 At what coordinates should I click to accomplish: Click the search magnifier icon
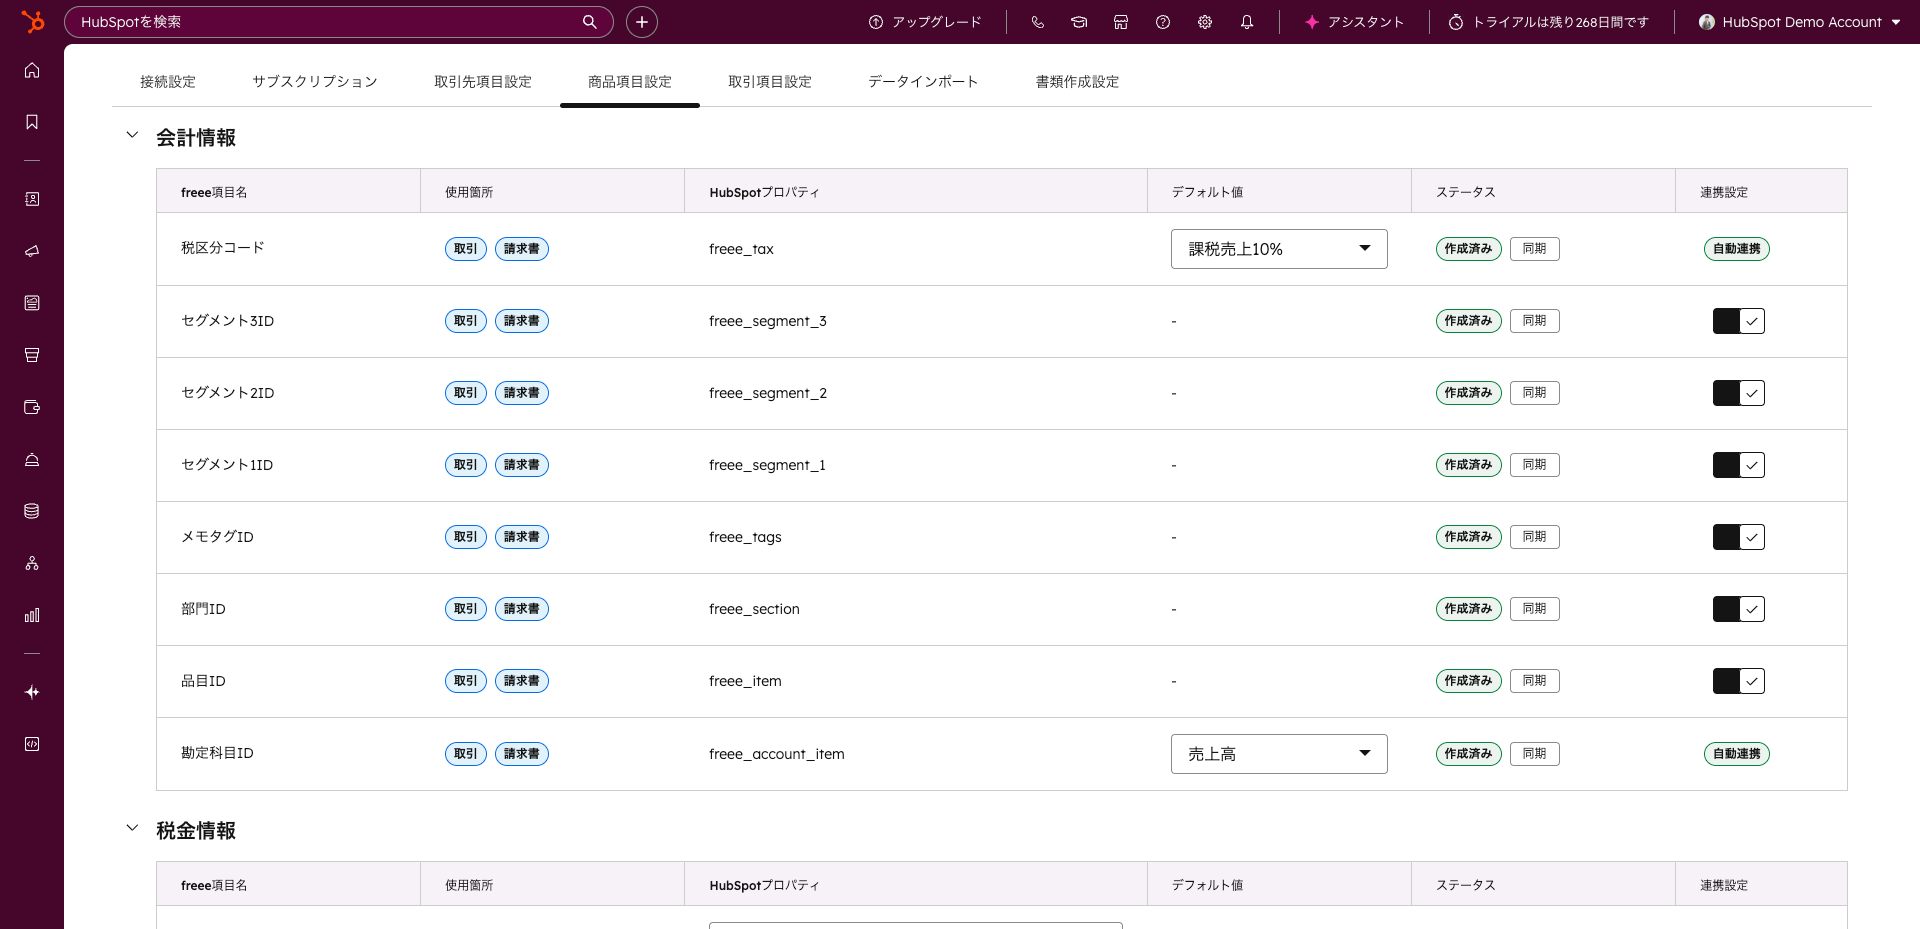pyautogui.click(x=590, y=22)
